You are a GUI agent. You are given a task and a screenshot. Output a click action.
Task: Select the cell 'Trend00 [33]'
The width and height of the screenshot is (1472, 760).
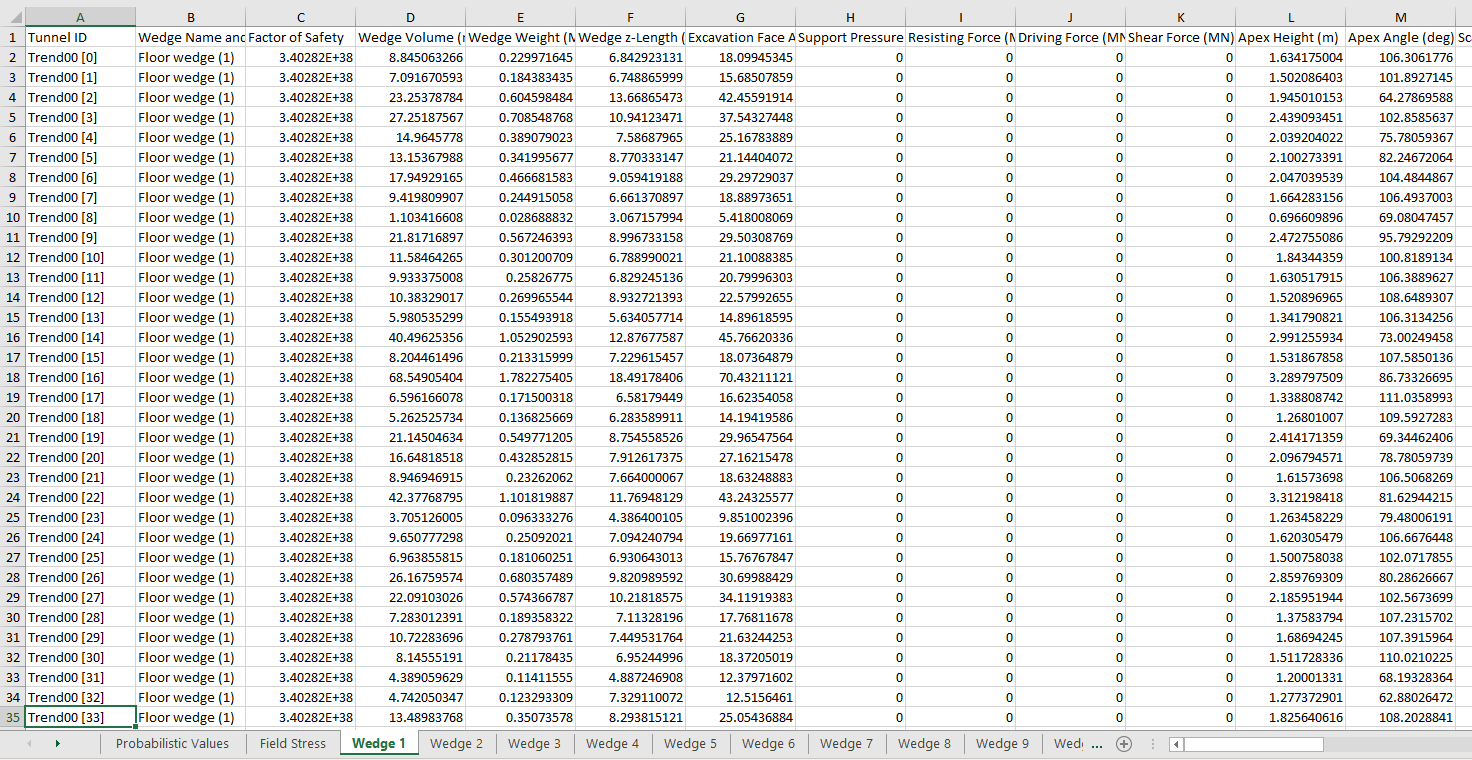[80, 717]
